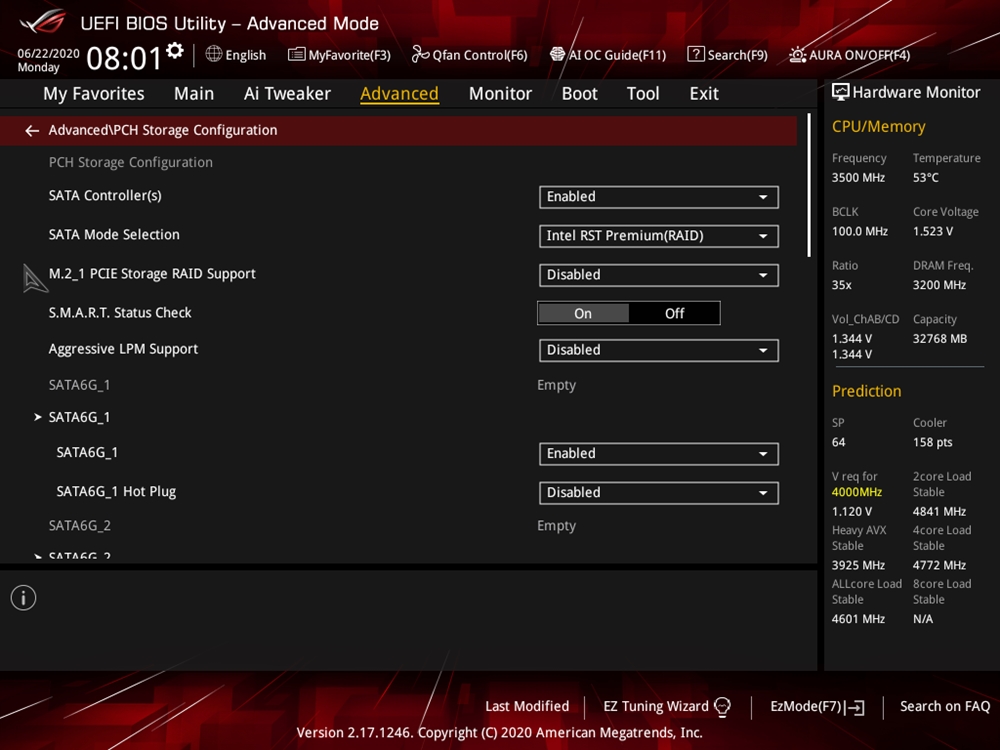Screen dimensions: 1000x750
Task: Open SATA Controller(s) dropdown
Action: coord(659,197)
